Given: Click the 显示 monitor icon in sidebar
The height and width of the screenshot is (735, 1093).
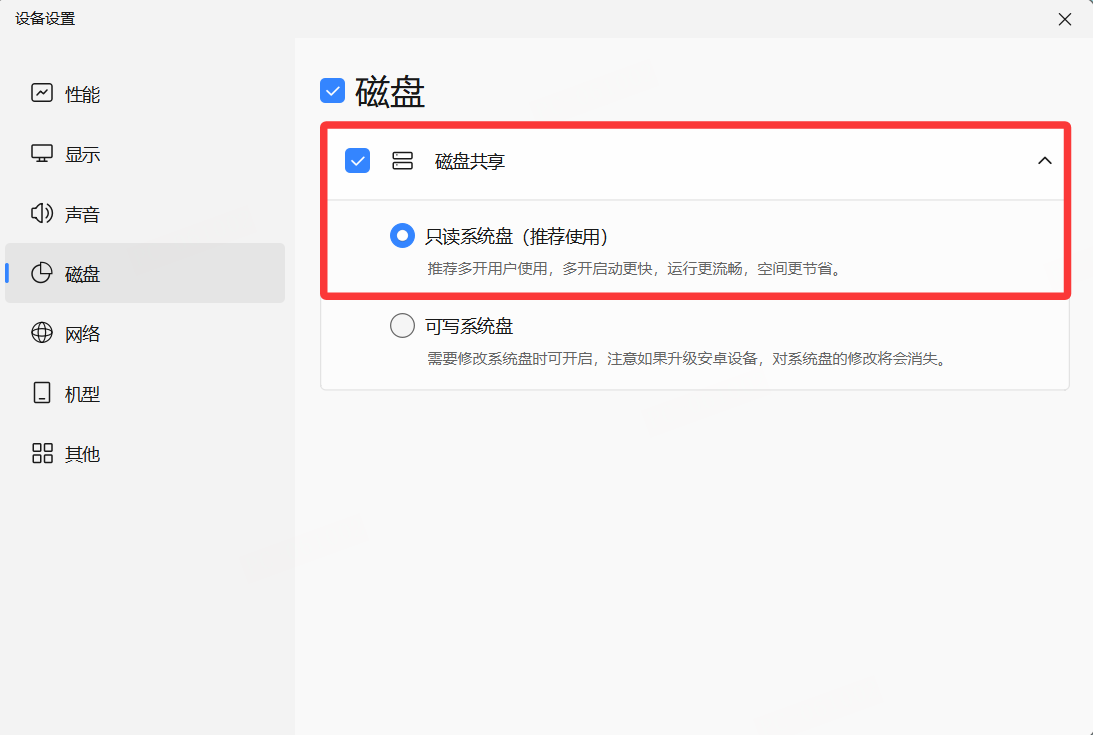Looking at the screenshot, I should (x=42, y=154).
